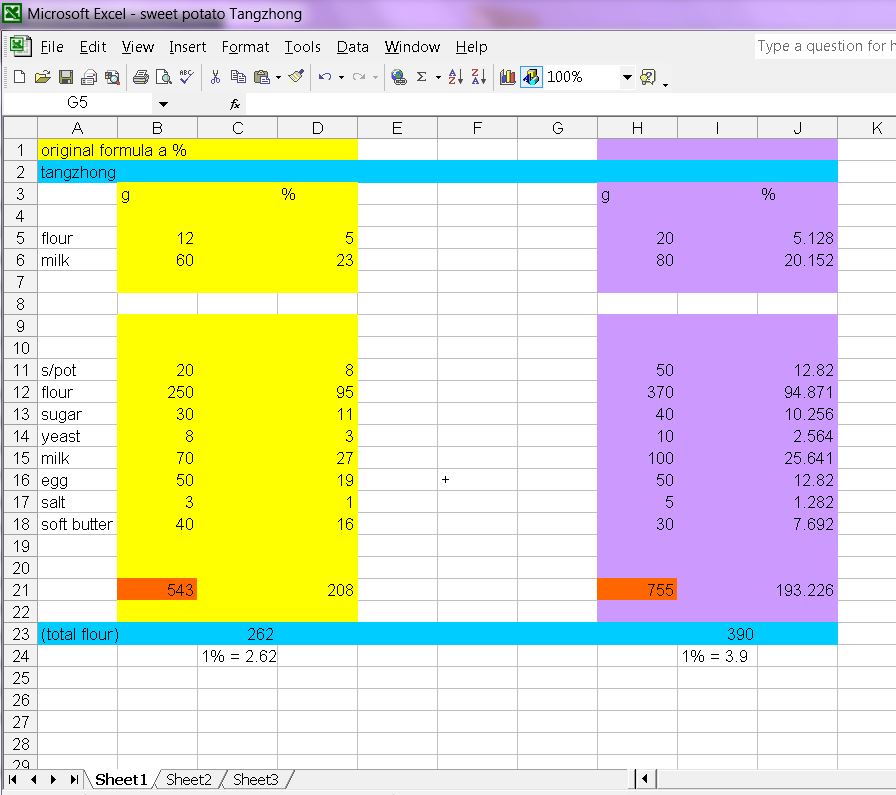Open the Format menu
This screenshot has width=896, height=795.
coord(245,47)
